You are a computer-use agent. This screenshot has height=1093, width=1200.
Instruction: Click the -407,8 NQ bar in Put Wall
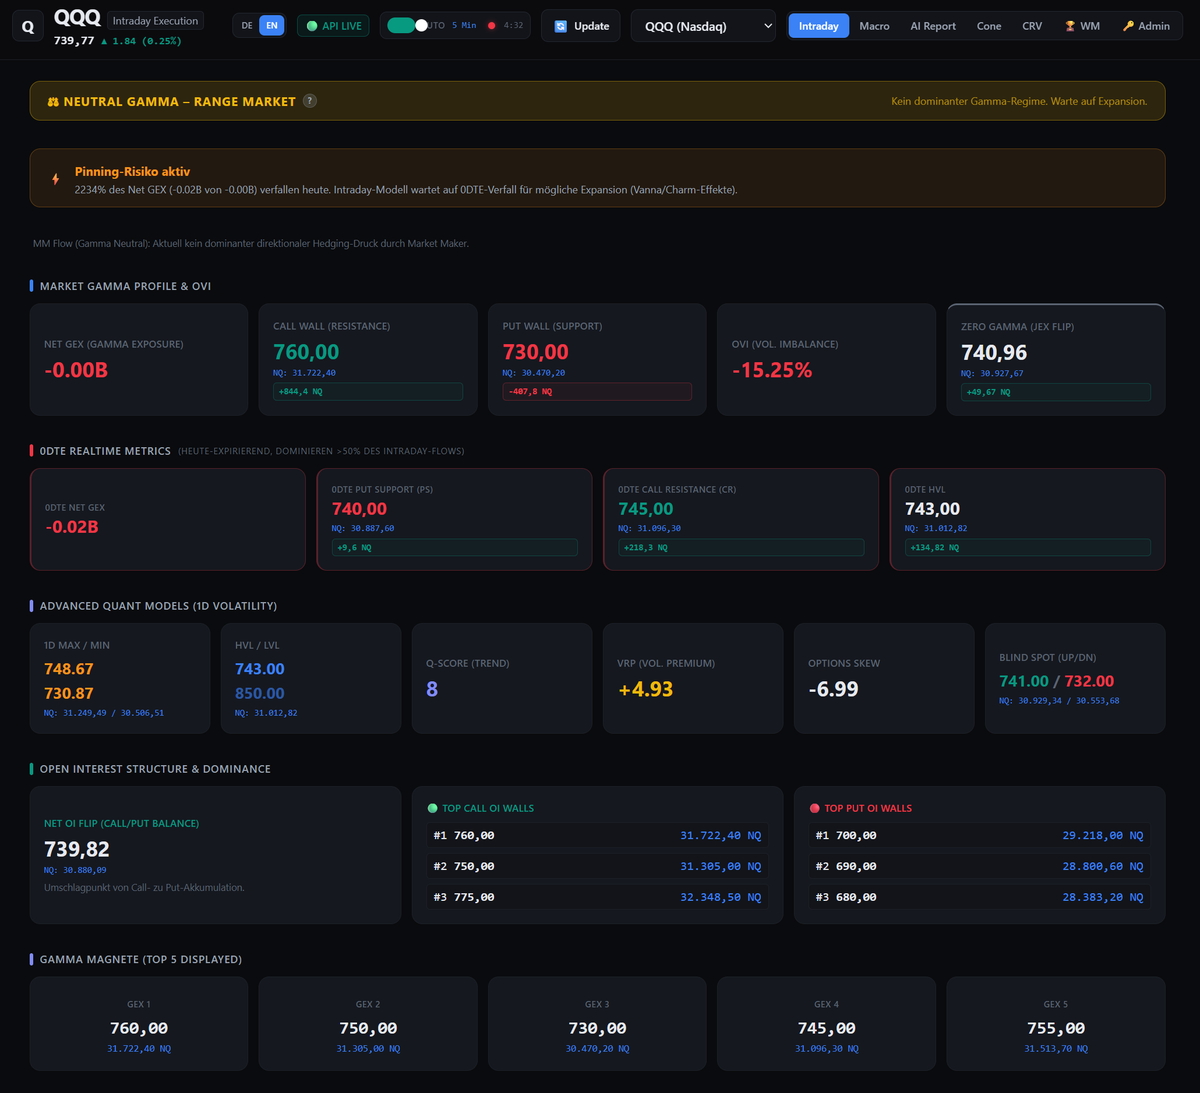597,392
